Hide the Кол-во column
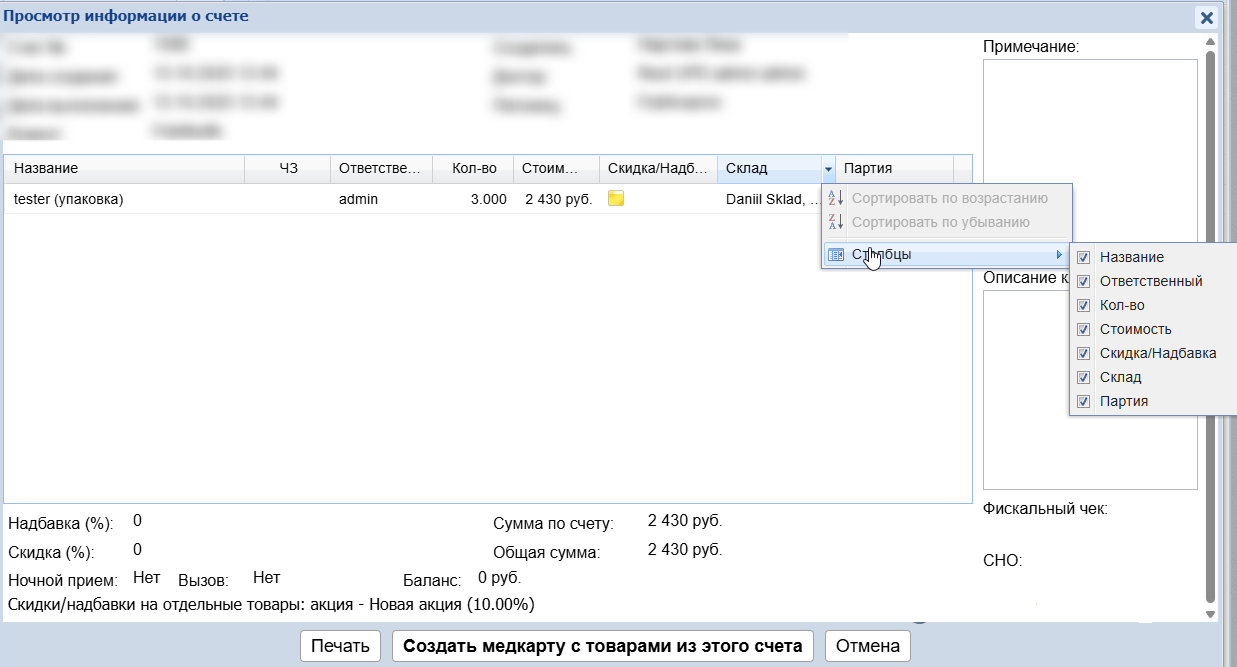This screenshot has height=667, width=1237. coord(1084,305)
